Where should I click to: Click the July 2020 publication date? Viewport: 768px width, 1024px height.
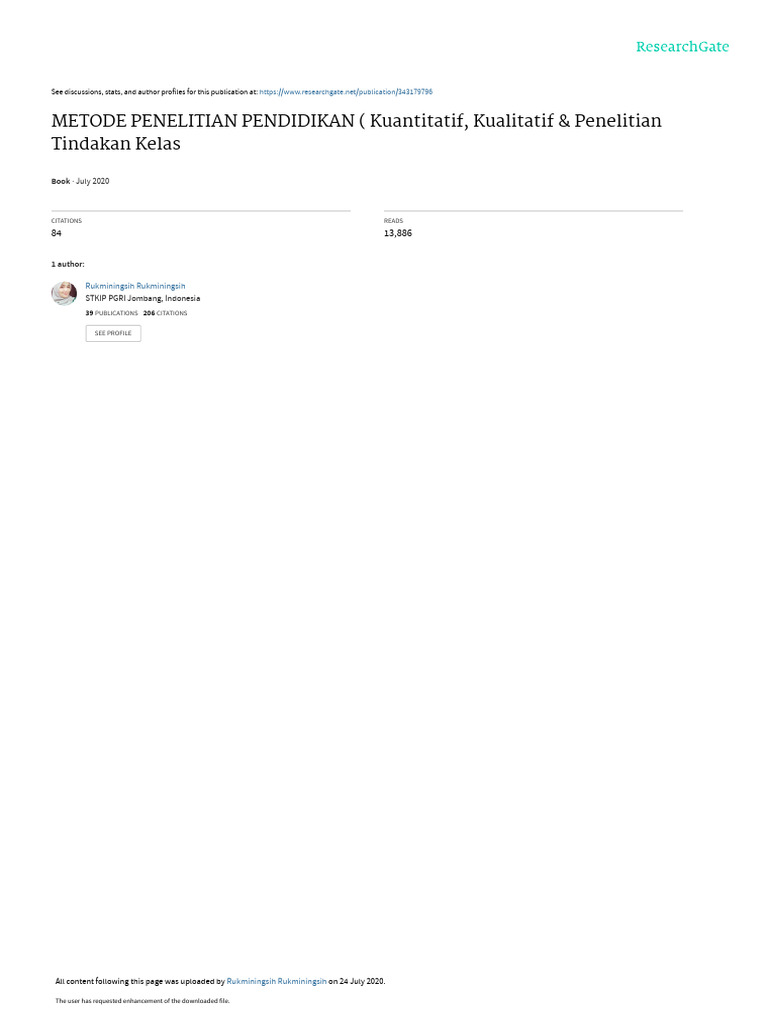pyautogui.click(x=93, y=182)
